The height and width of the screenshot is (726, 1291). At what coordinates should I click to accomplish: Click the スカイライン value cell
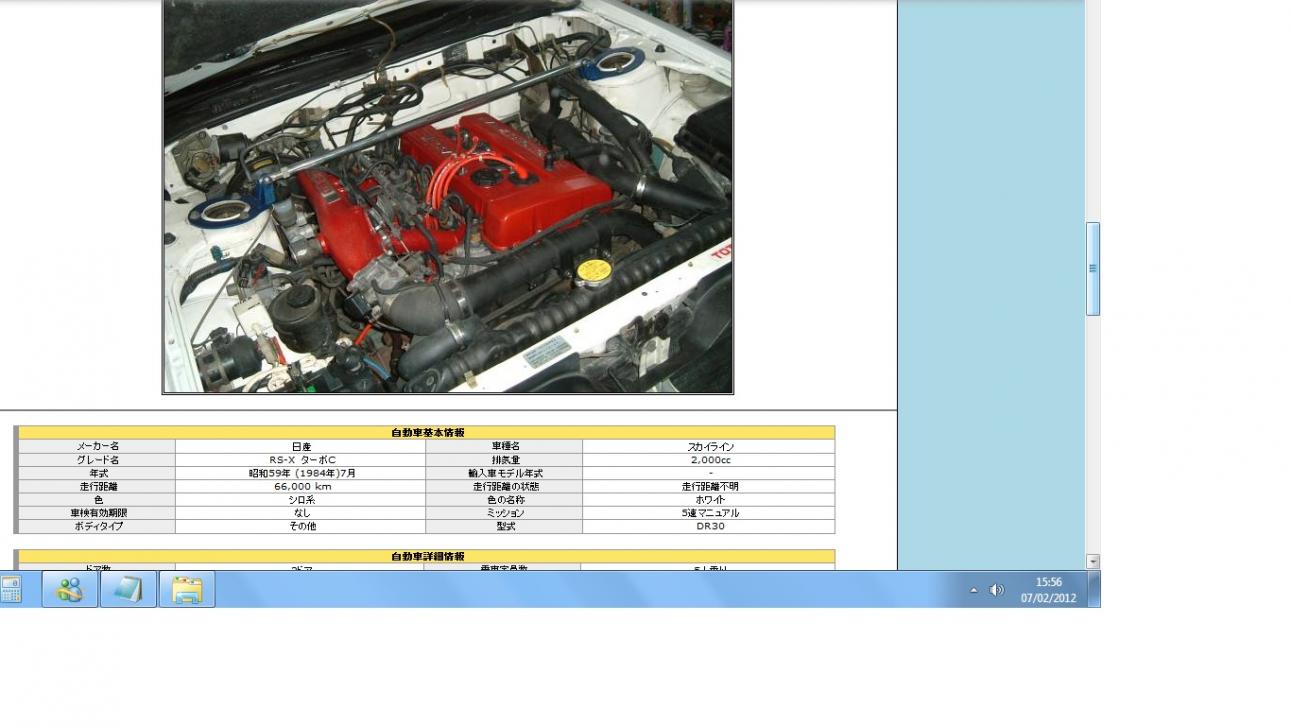(709, 446)
